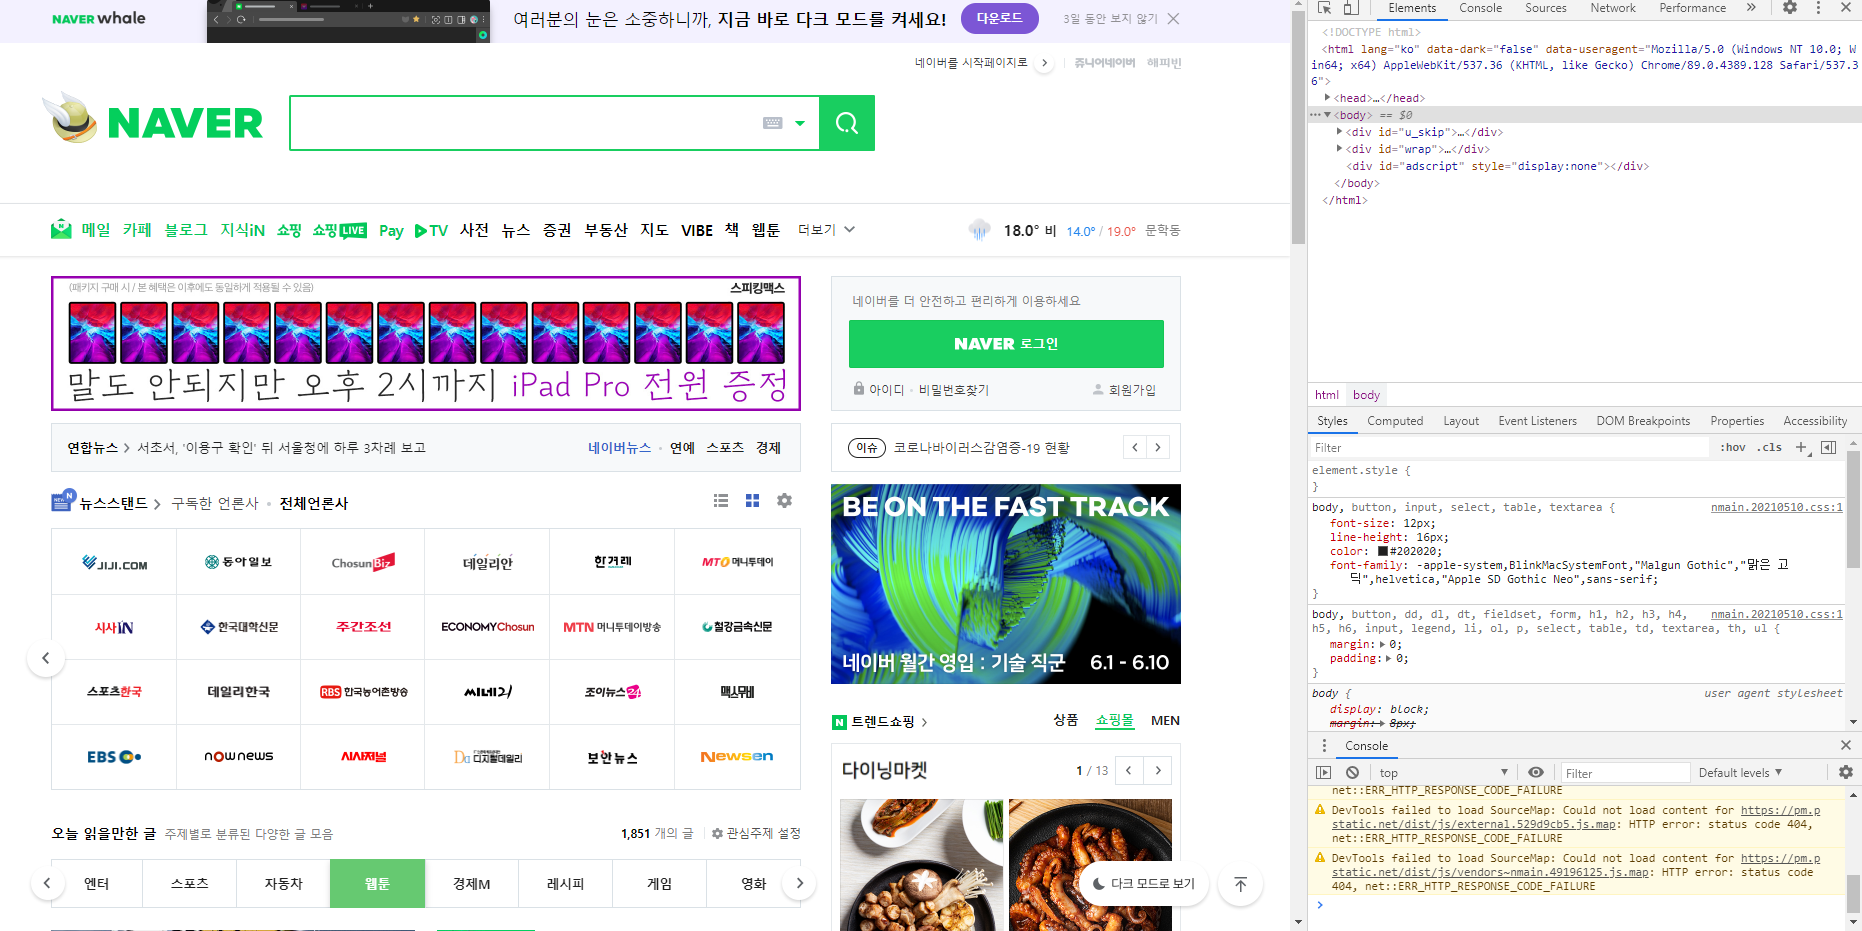Show more DevTools tabs chevron
This screenshot has height=931, width=1862.
coord(1751,8)
